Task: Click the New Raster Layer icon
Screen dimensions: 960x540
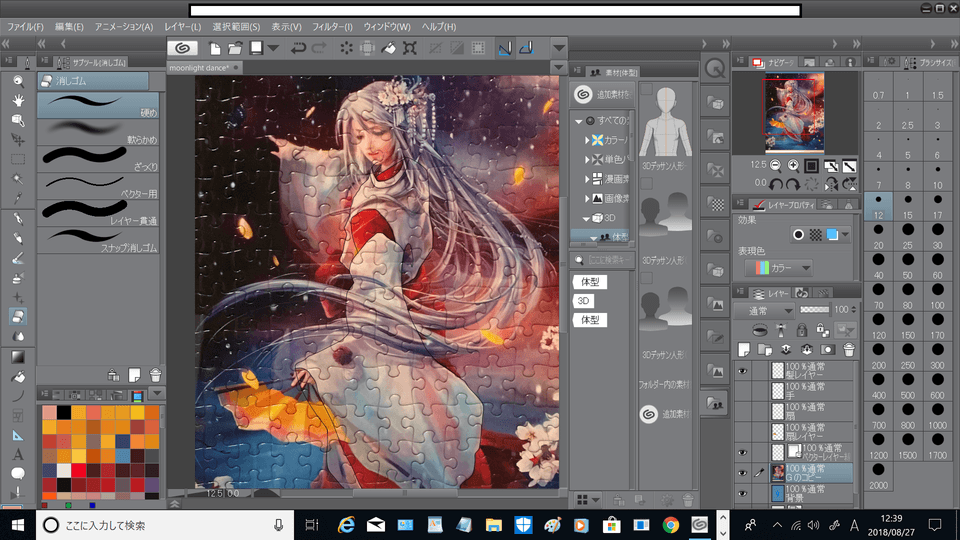Action: (743, 349)
